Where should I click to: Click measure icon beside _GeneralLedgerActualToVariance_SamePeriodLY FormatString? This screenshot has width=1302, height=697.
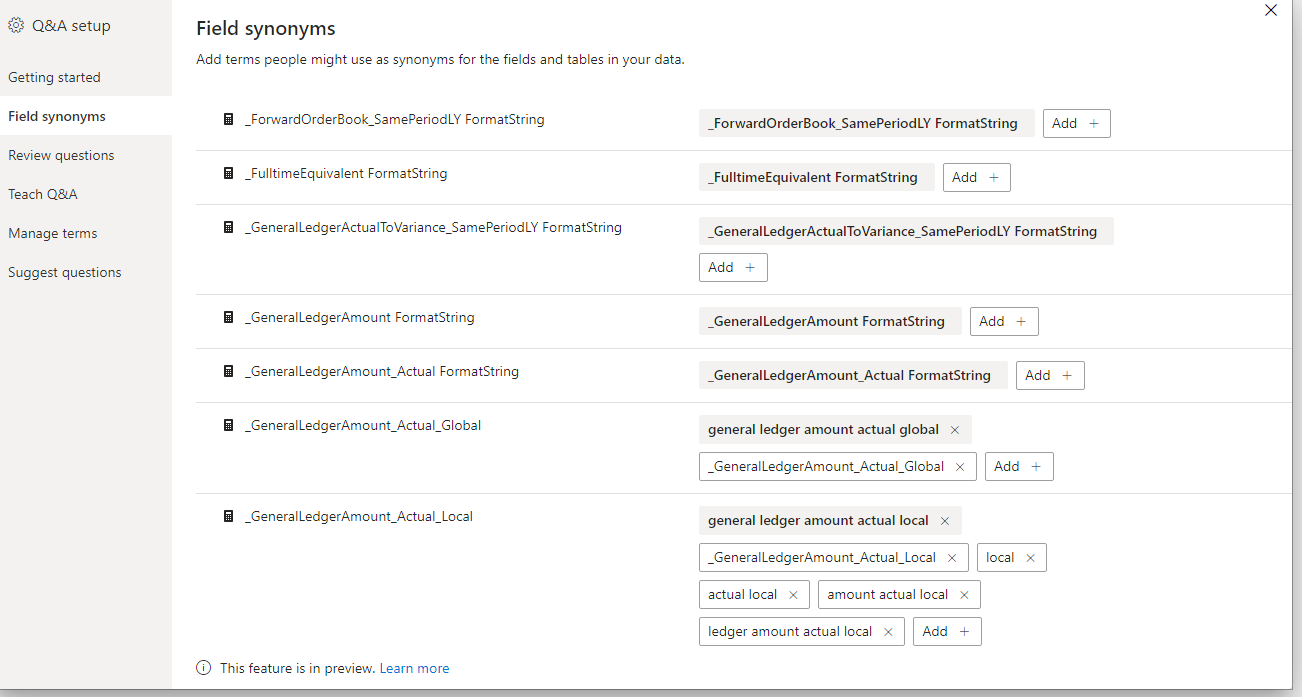(x=228, y=227)
